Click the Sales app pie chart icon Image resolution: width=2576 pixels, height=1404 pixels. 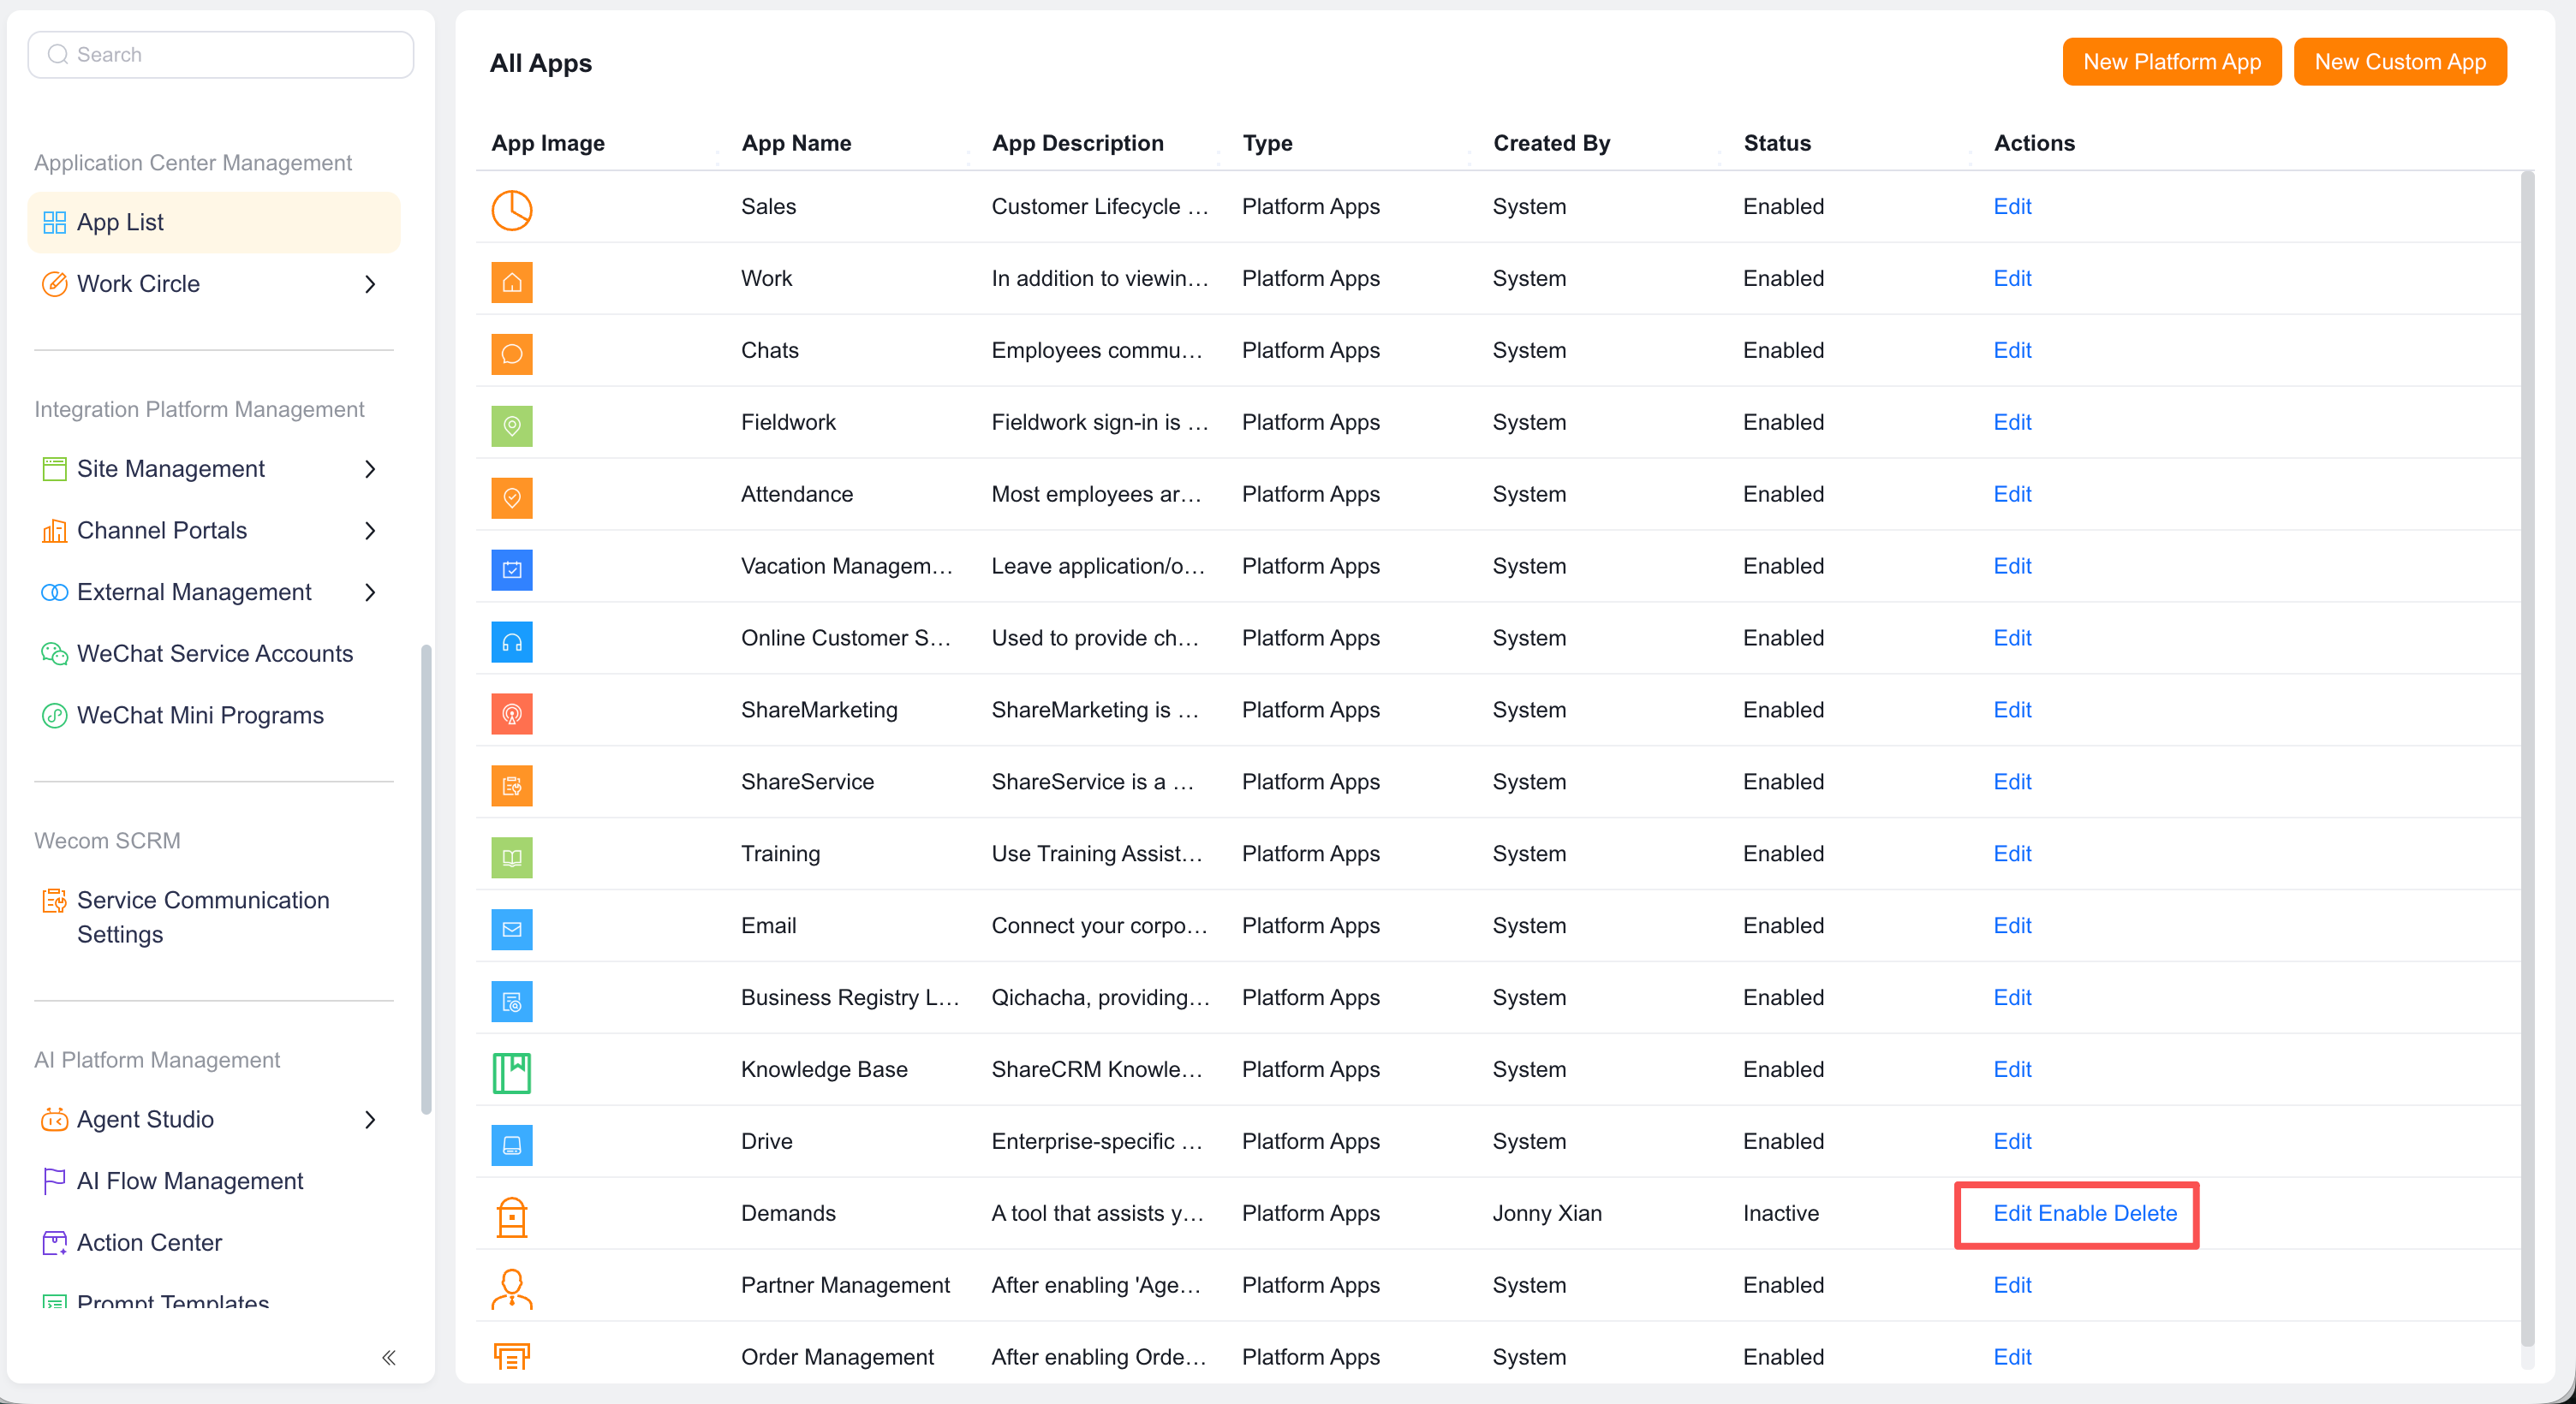[511, 210]
